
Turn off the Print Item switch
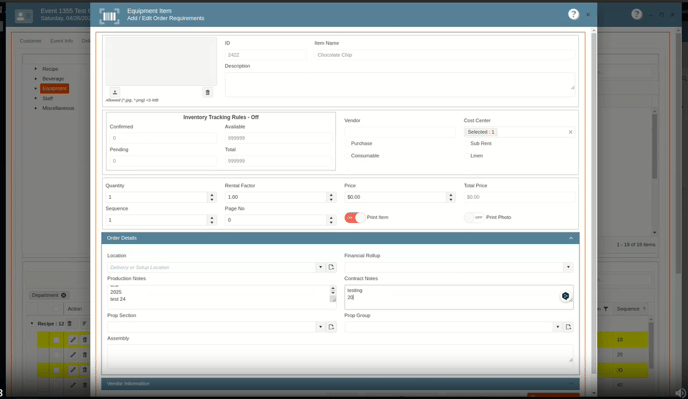(x=355, y=217)
